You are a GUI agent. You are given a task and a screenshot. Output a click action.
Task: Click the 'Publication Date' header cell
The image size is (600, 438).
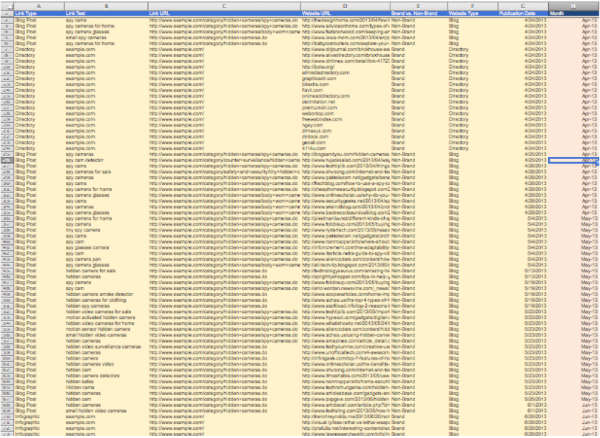(x=523, y=14)
